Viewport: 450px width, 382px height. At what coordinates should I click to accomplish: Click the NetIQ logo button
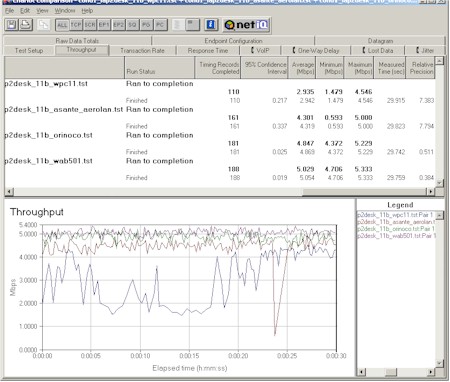coord(246,25)
